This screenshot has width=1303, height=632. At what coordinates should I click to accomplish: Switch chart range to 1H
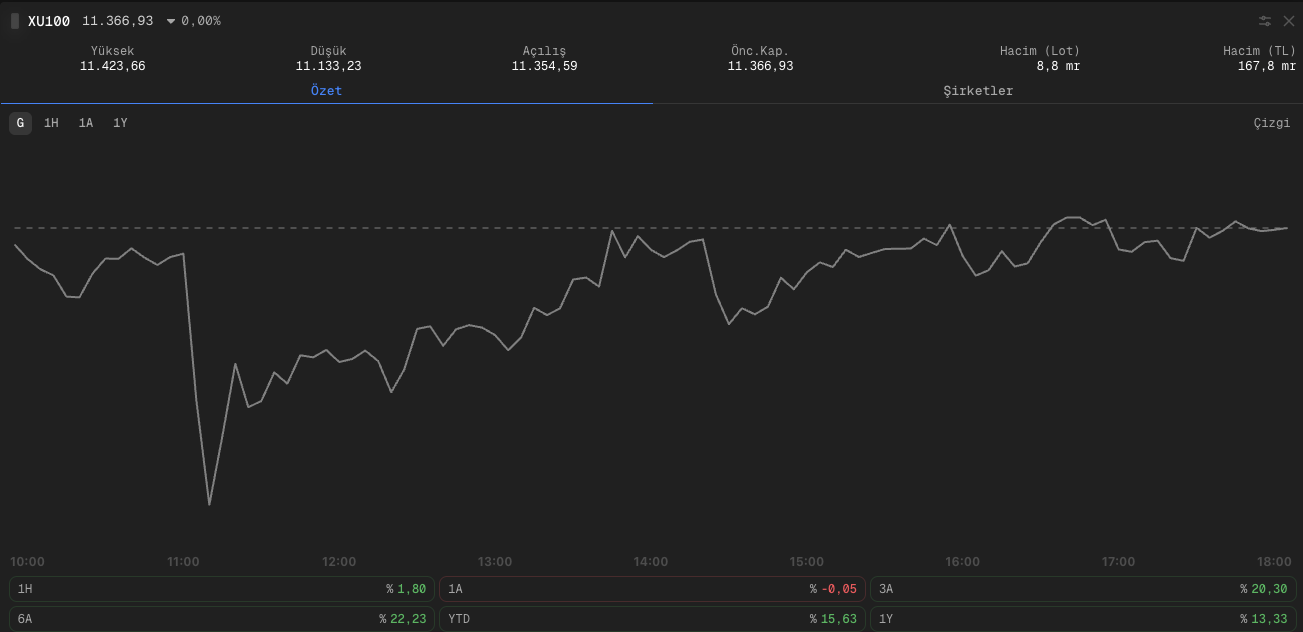coord(51,123)
